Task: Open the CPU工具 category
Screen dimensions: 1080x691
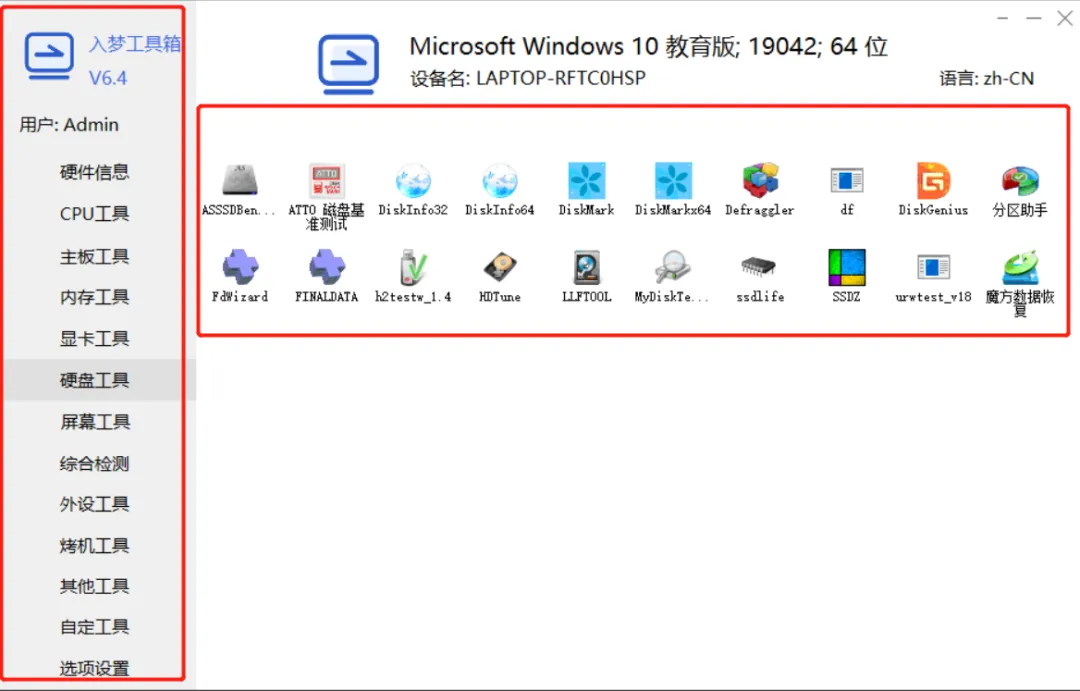Action: [94, 214]
